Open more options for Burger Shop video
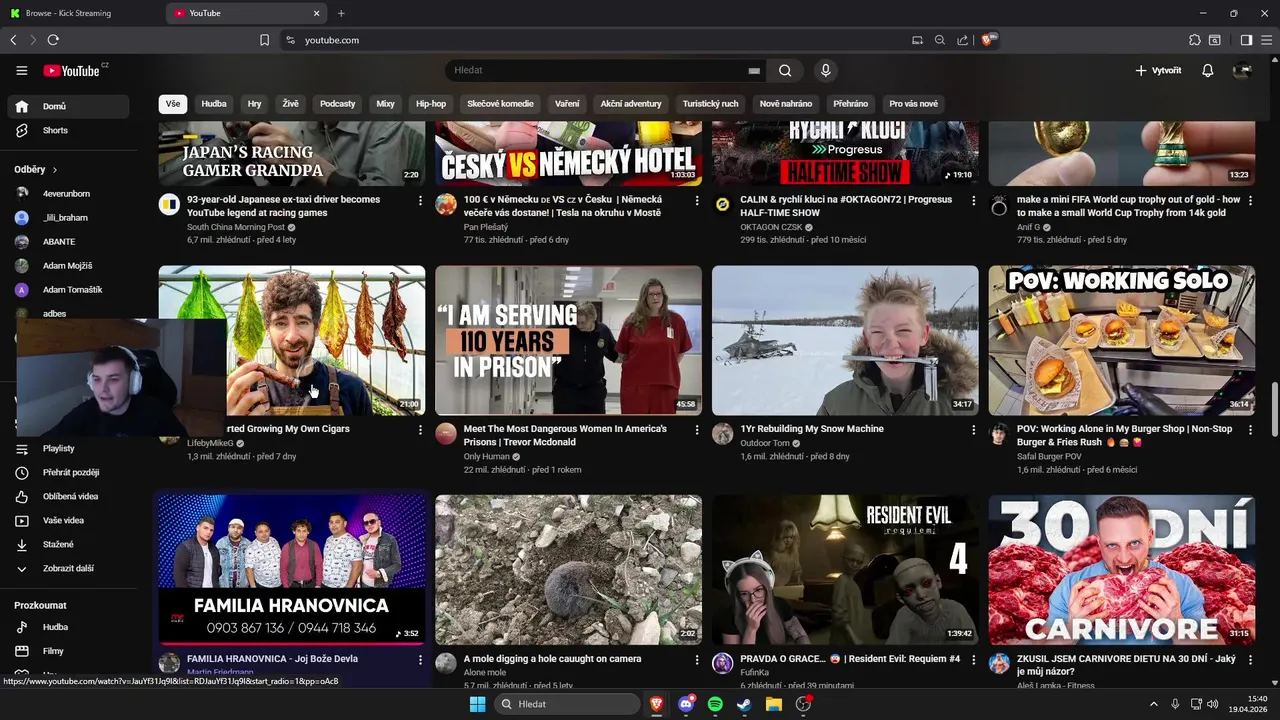 1251,429
